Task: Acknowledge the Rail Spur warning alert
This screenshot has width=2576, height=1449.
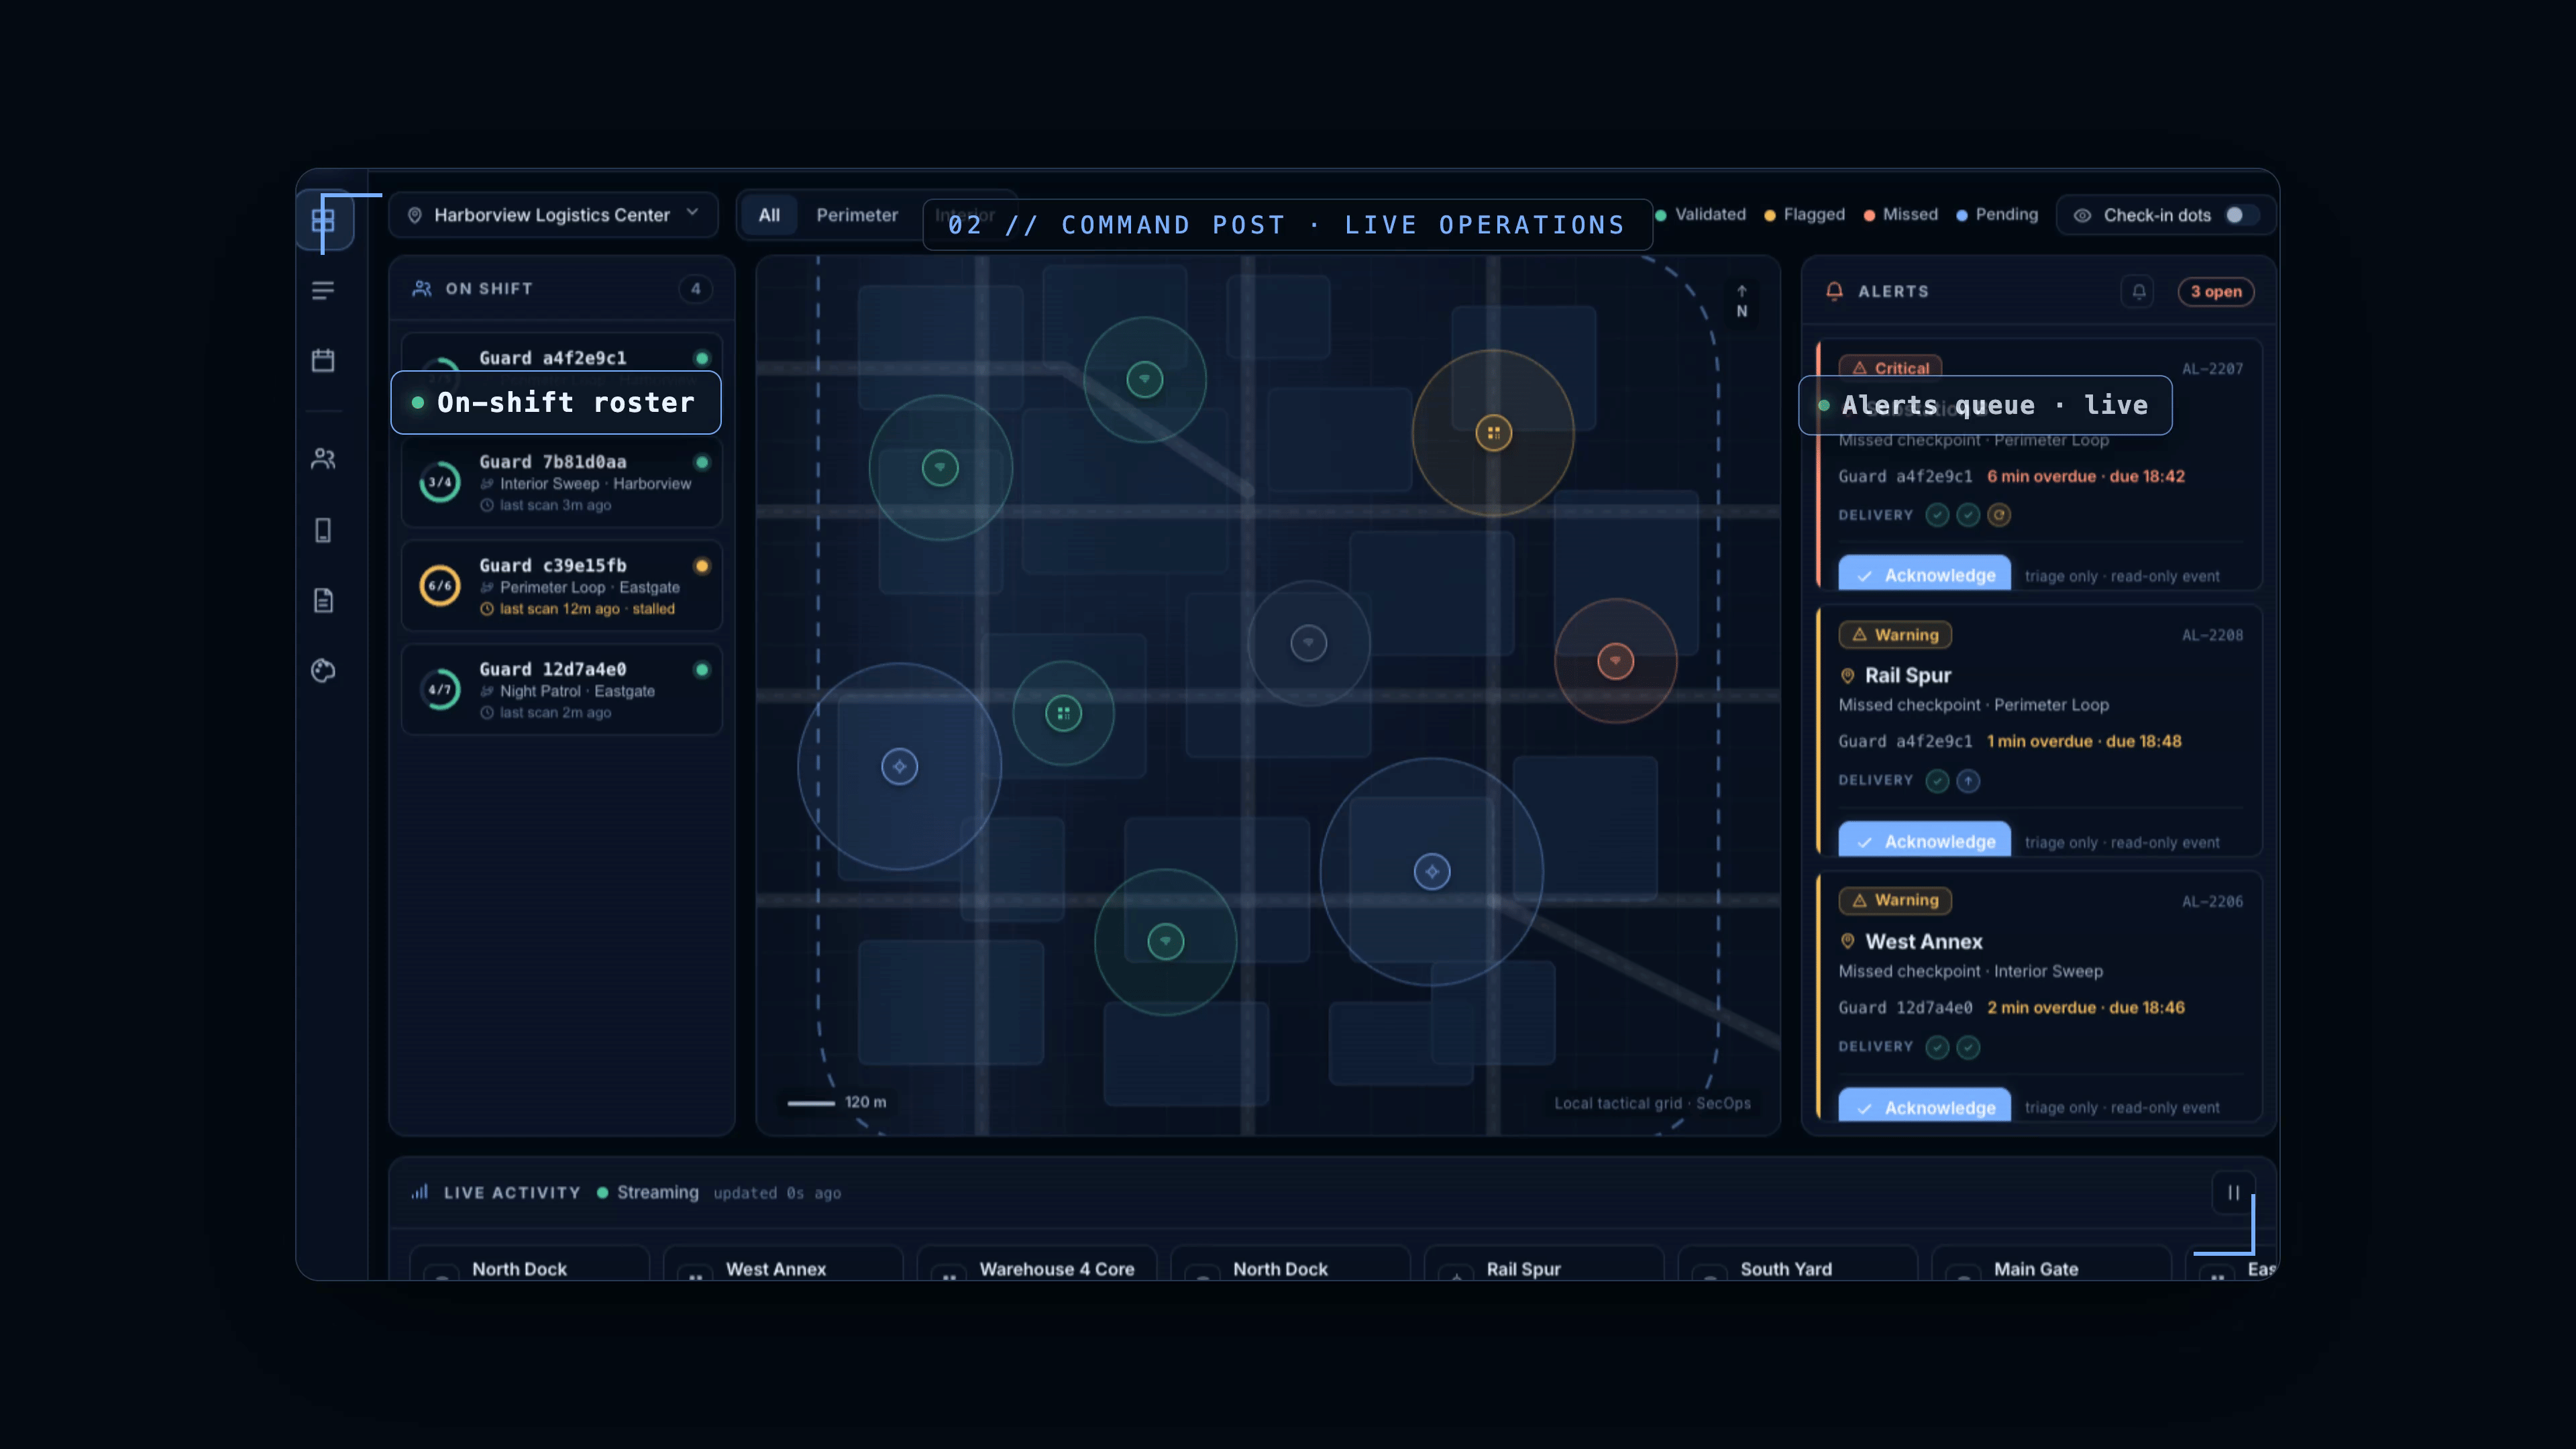Action: 1924,840
